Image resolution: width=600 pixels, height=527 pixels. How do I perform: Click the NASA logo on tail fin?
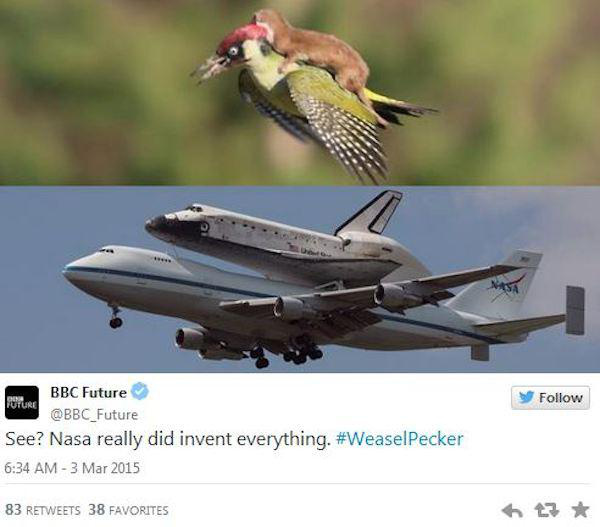(x=506, y=286)
